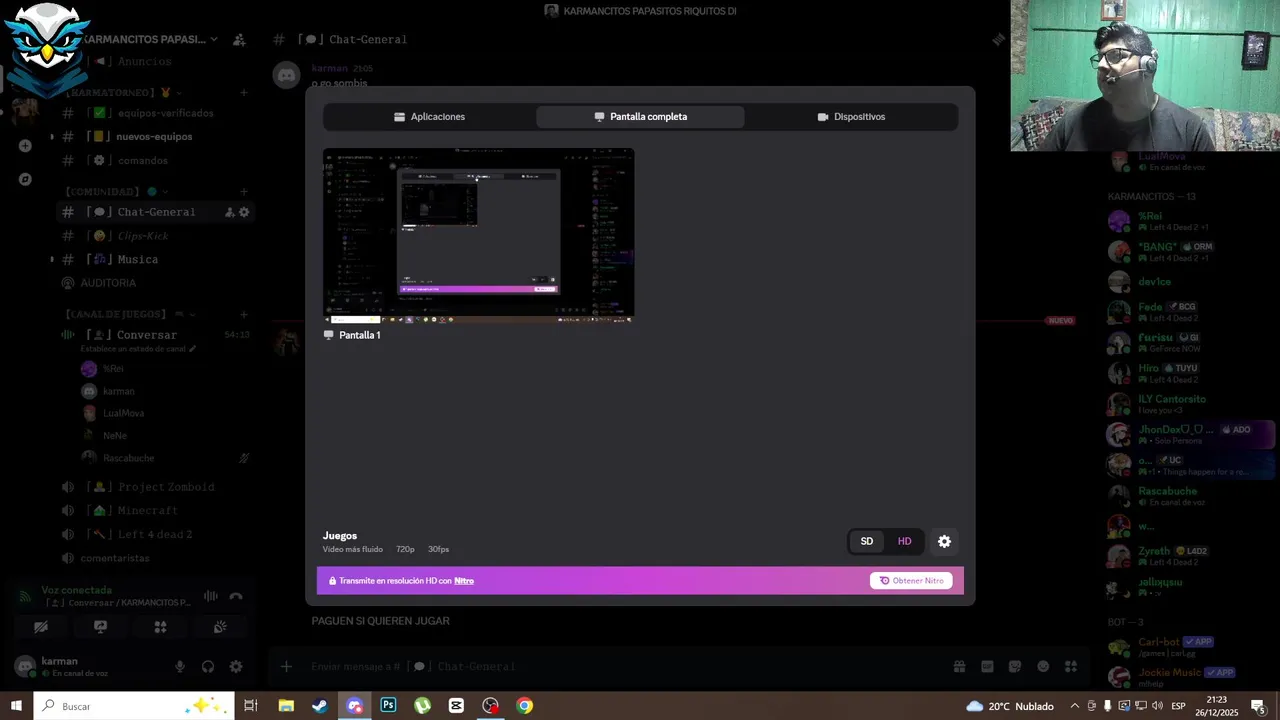
Task: Add a server with the plus icon
Action: [x=25, y=146]
